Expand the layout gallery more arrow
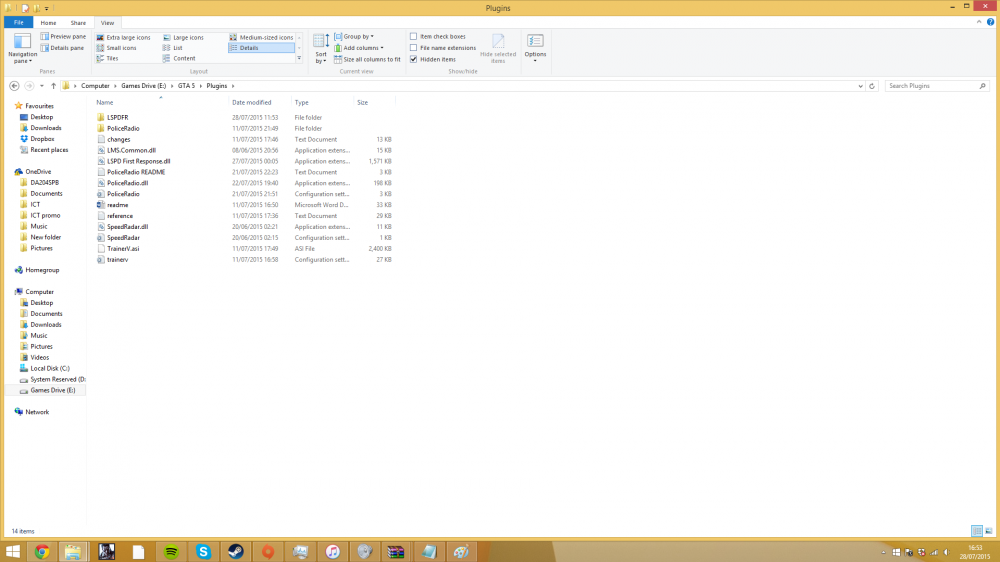Image resolution: width=1000 pixels, height=562 pixels. [x=299, y=58]
